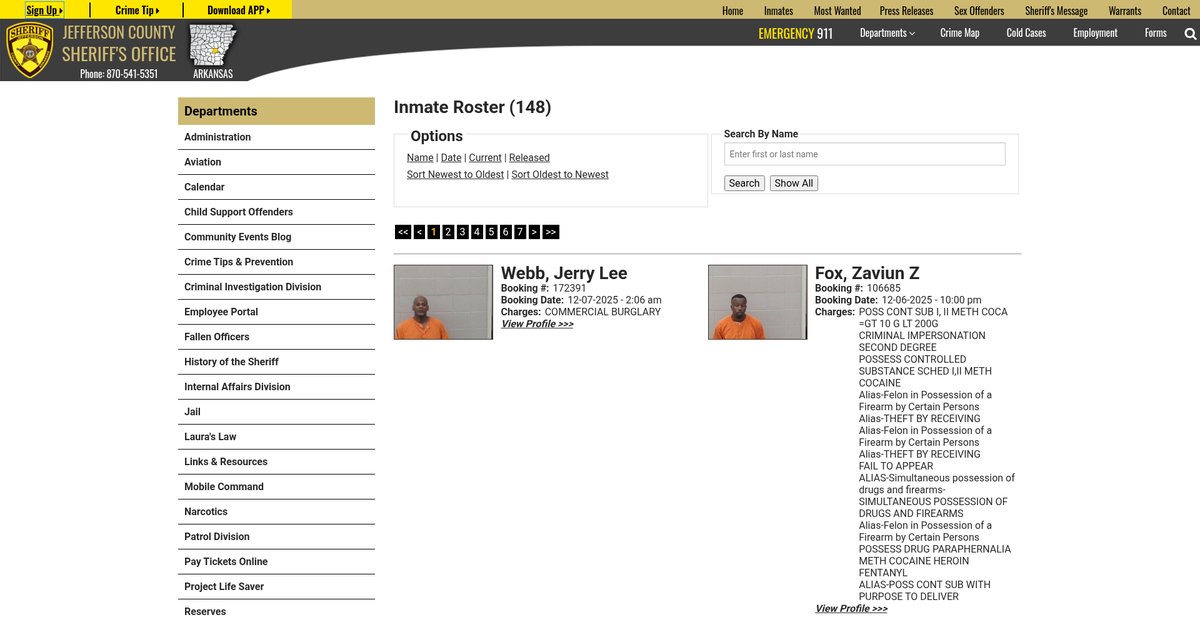This screenshot has width=1200, height=620.
Task: Open the Crime Map page
Action: coord(960,33)
